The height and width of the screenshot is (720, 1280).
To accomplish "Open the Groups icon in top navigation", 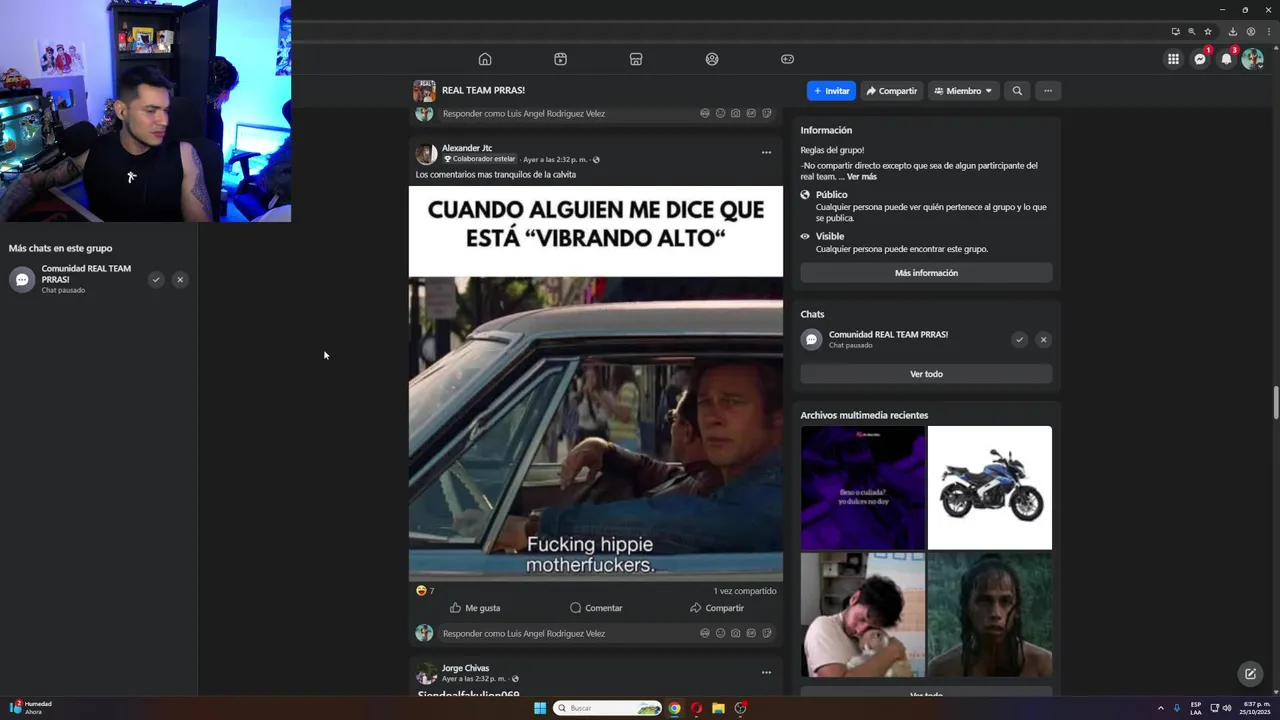I will tap(712, 59).
